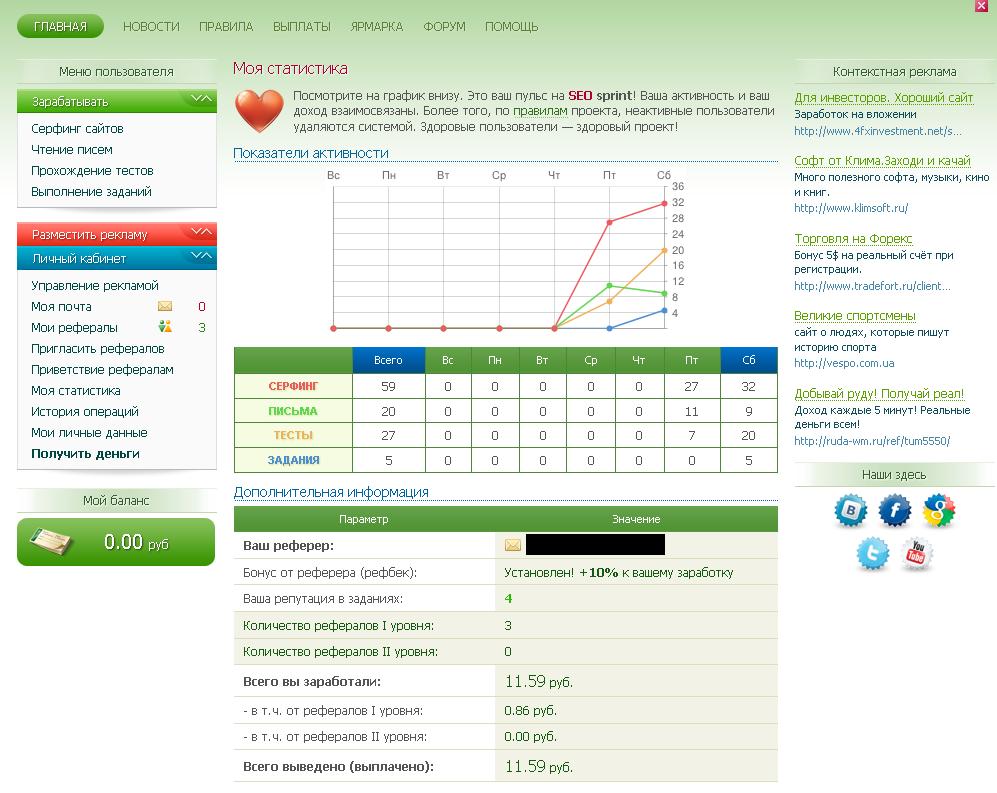997x793 pixels.
Task: Click the green 0.00 руб balance button
Action: click(116, 542)
